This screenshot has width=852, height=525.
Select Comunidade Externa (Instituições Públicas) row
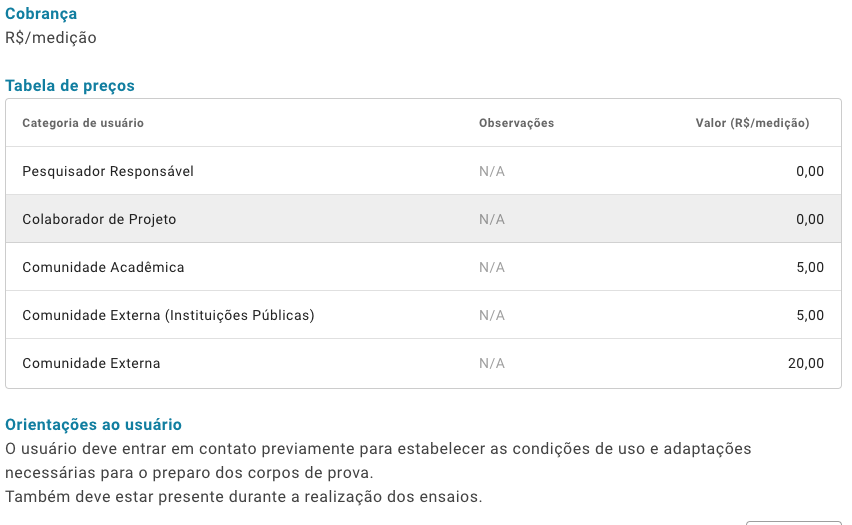423,315
